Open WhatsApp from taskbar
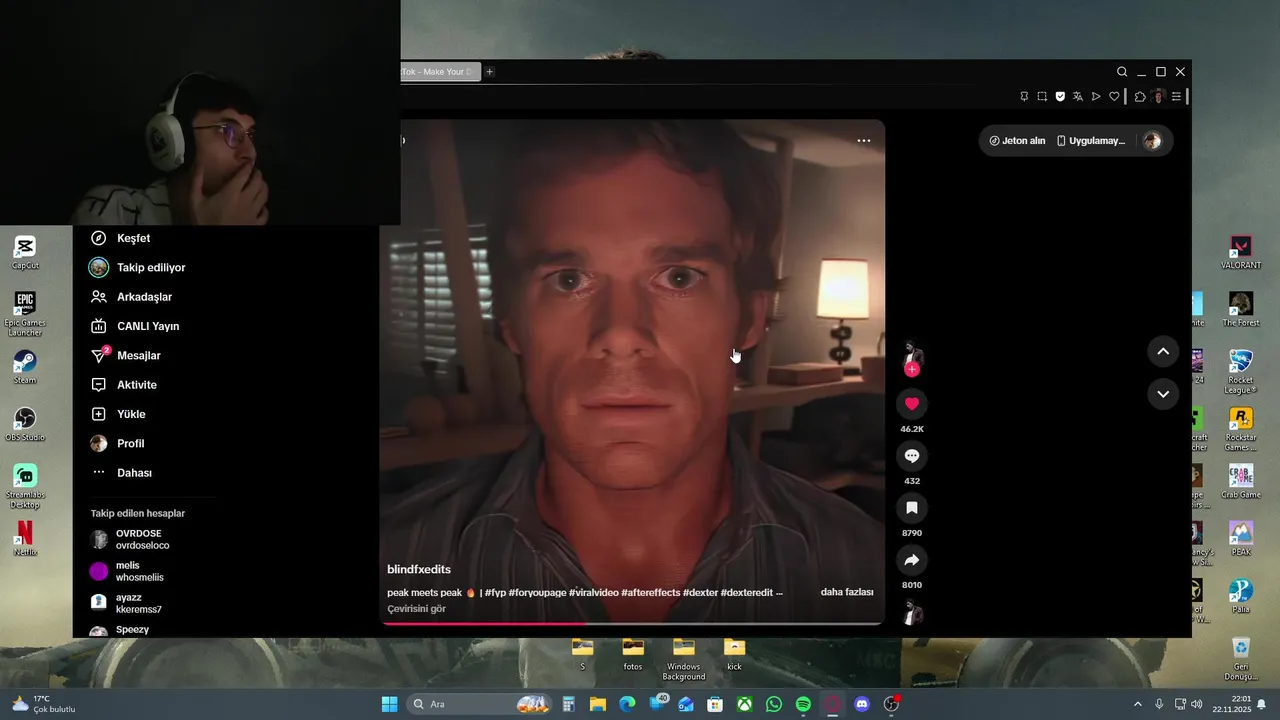The height and width of the screenshot is (720, 1280). (774, 704)
